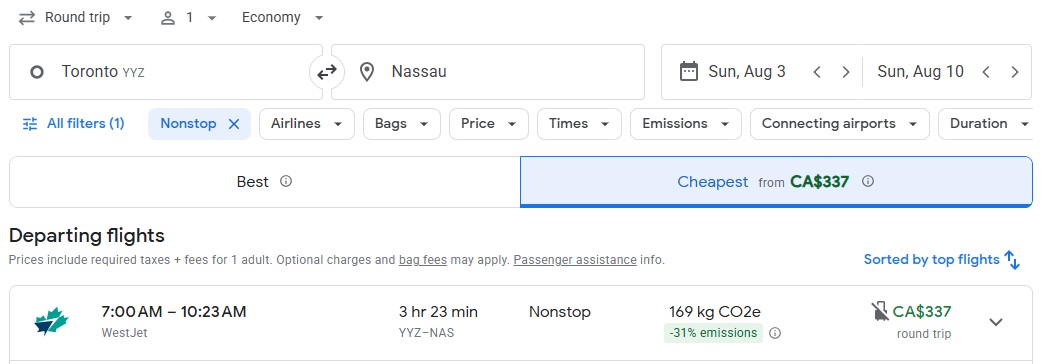This screenshot has width=1042, height=364.
Task: Open the Passenger assistance link
Action: tap(575, 260)
